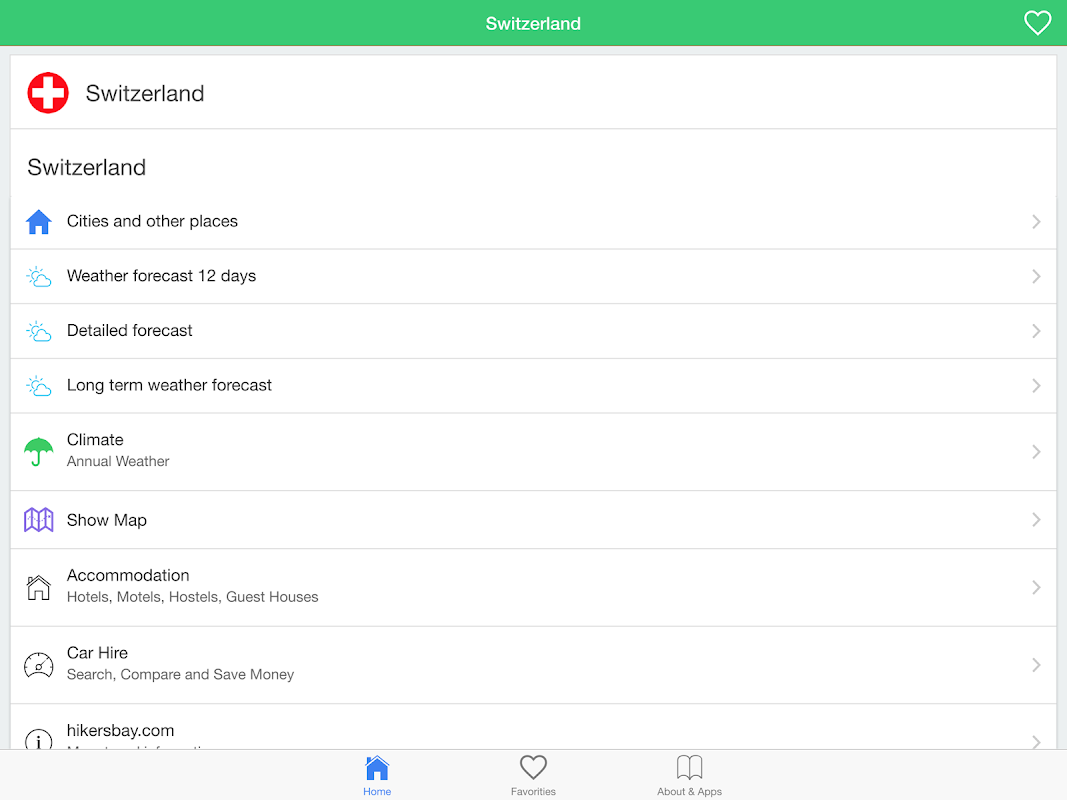Screen dimensions: 1067x800
Task: Click the Accommodation house outline icon
Action: 39,587
